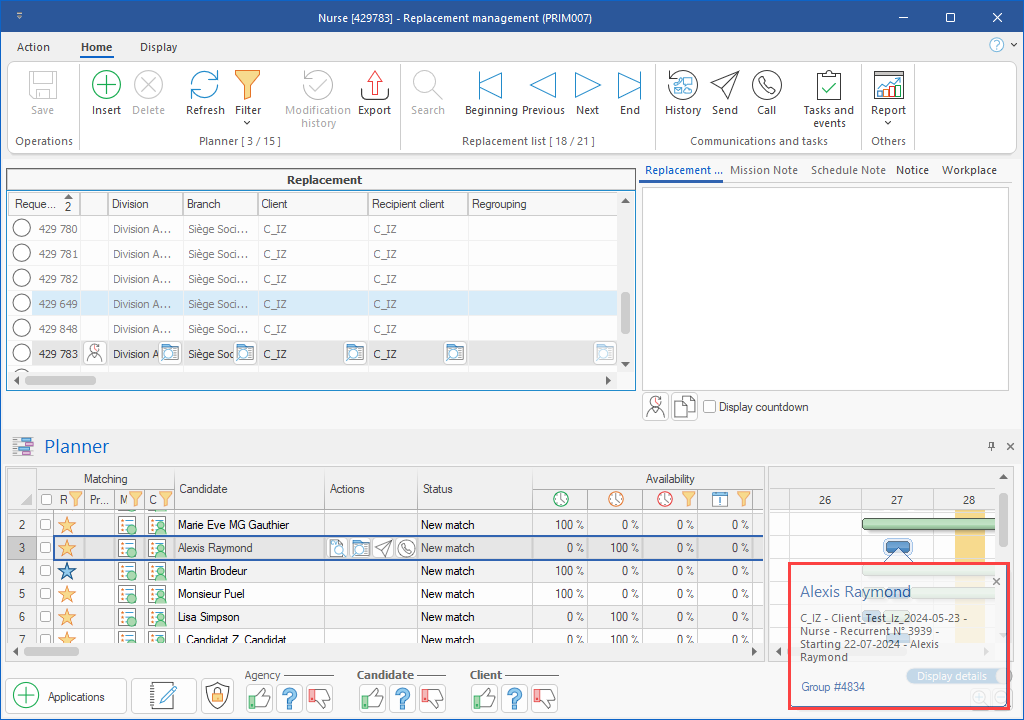The image size is (1024, 720).
Task: Expand the quick access toolbar dropdown
Action: point(19,17)
